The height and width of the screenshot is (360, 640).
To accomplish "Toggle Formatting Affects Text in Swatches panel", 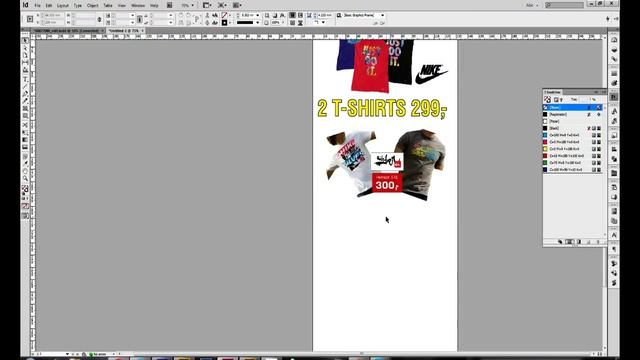I will (x=561, y=100).
